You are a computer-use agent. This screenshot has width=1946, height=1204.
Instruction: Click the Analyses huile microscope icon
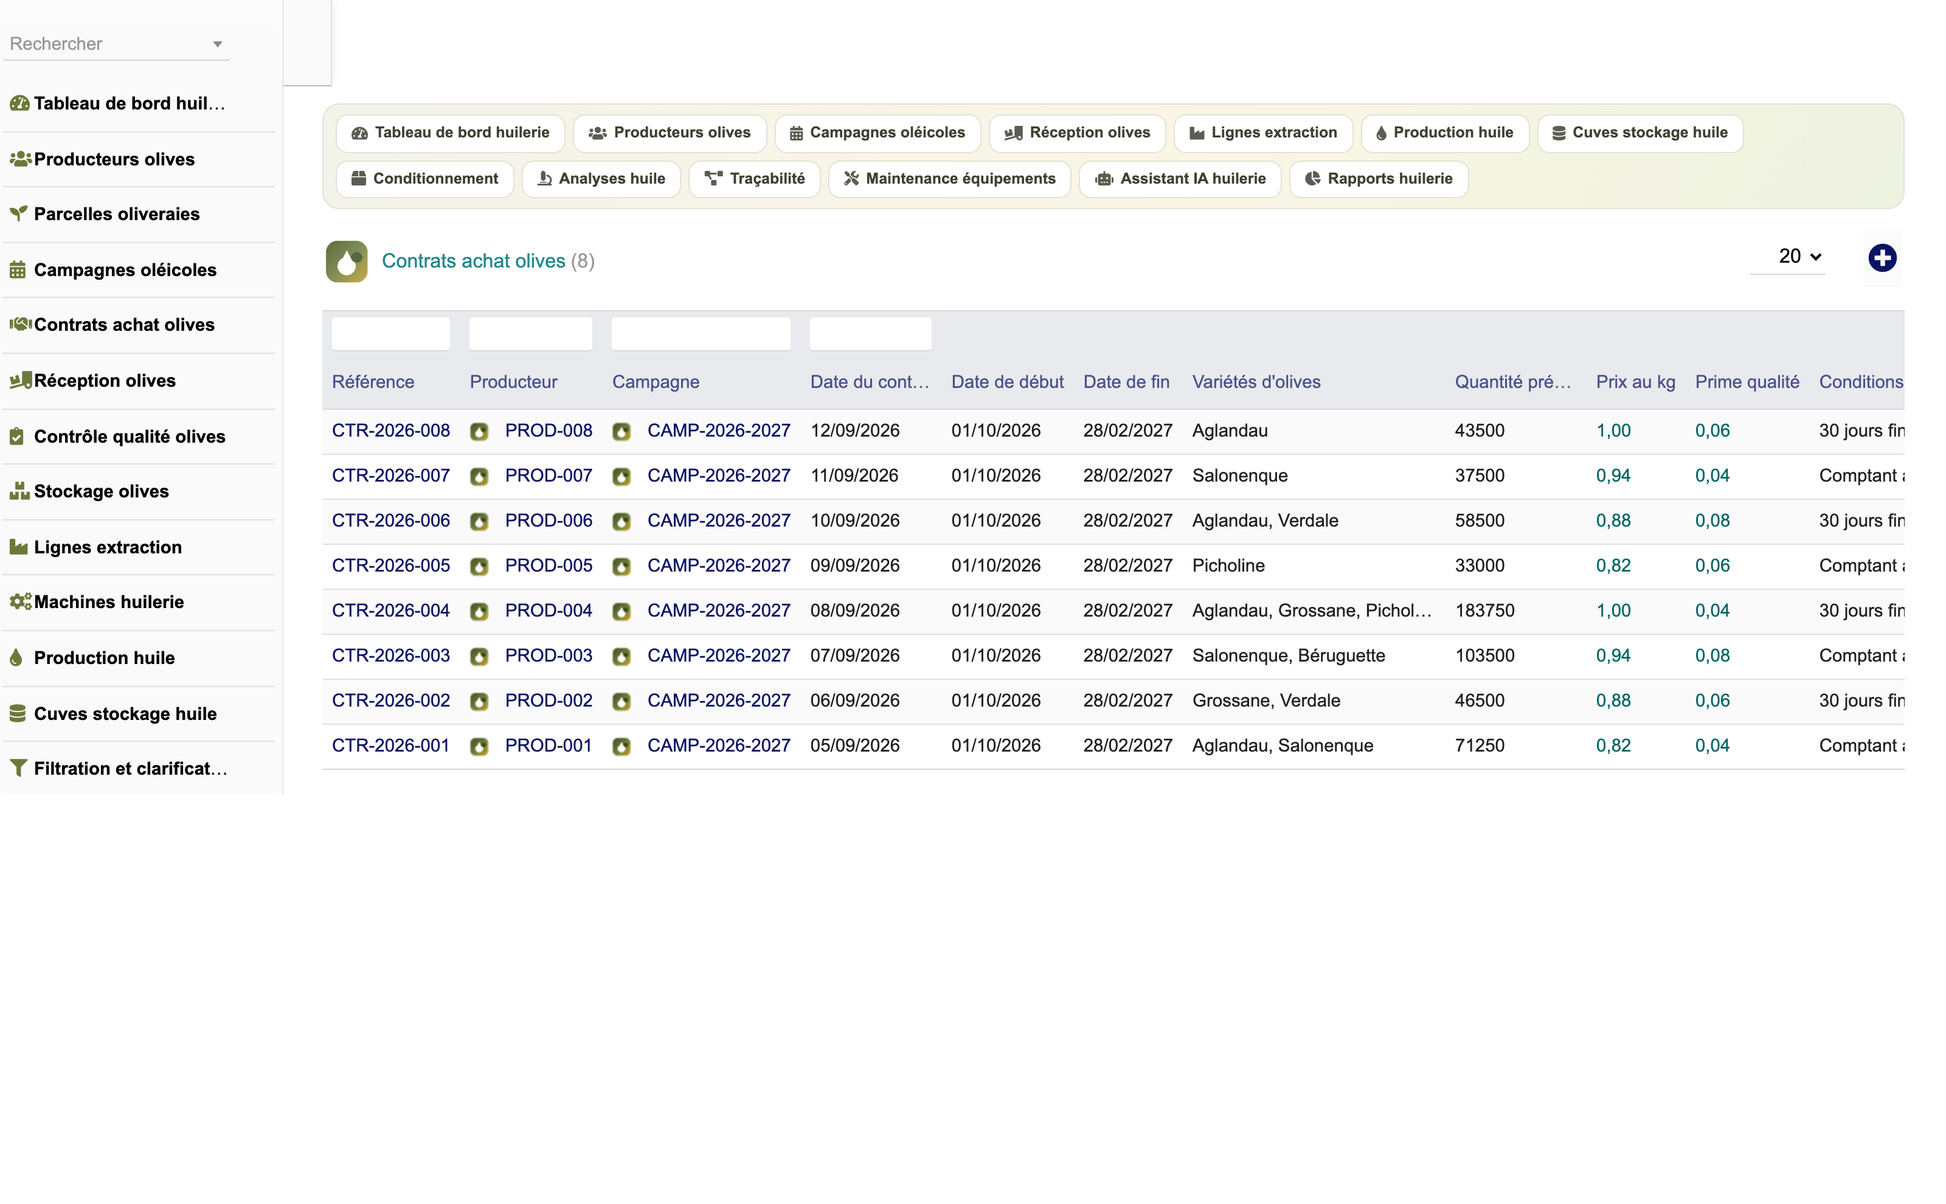[x=545, y=179]
